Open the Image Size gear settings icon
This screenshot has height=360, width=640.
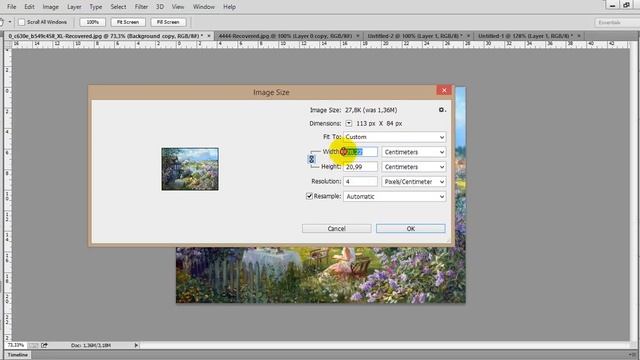tap(442, 110)
